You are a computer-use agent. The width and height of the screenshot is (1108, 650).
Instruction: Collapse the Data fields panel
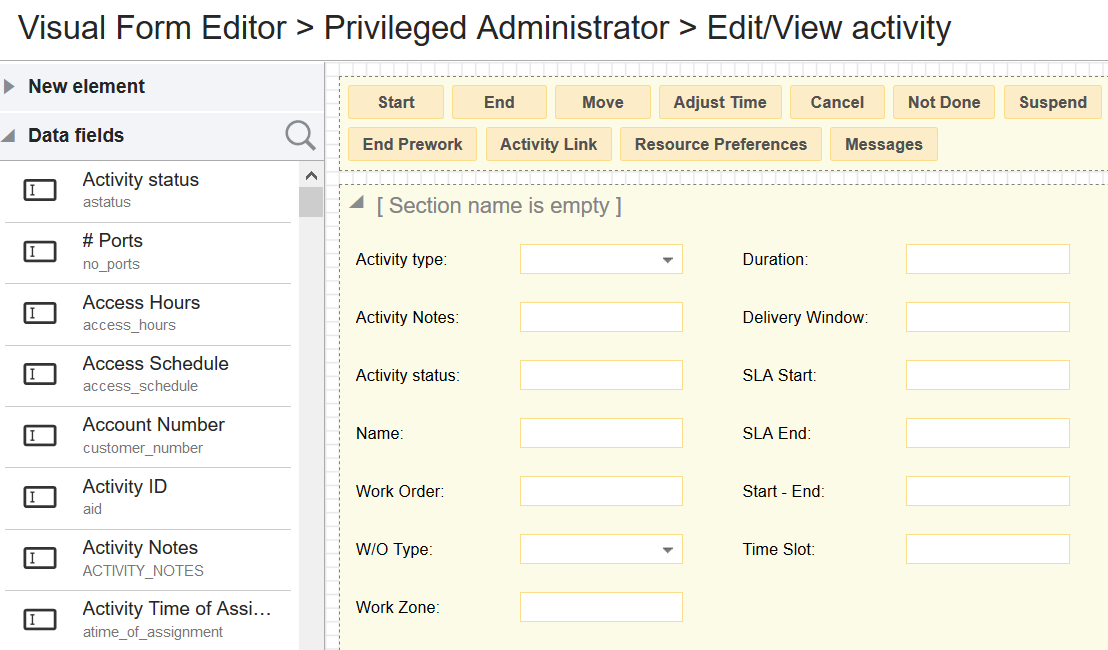click(10, 136)
